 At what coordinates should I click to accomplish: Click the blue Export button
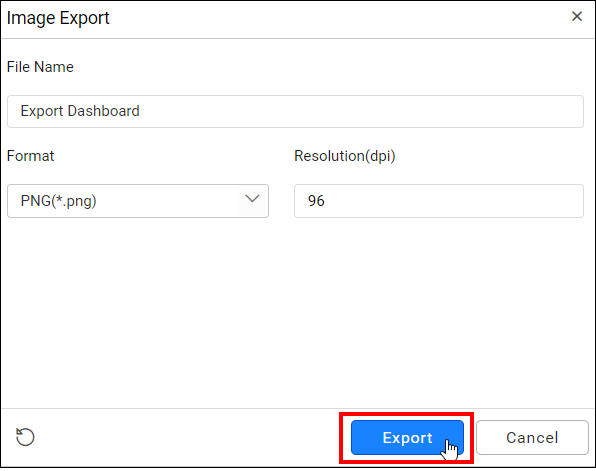pyautogui.click(x=407, y=438)
